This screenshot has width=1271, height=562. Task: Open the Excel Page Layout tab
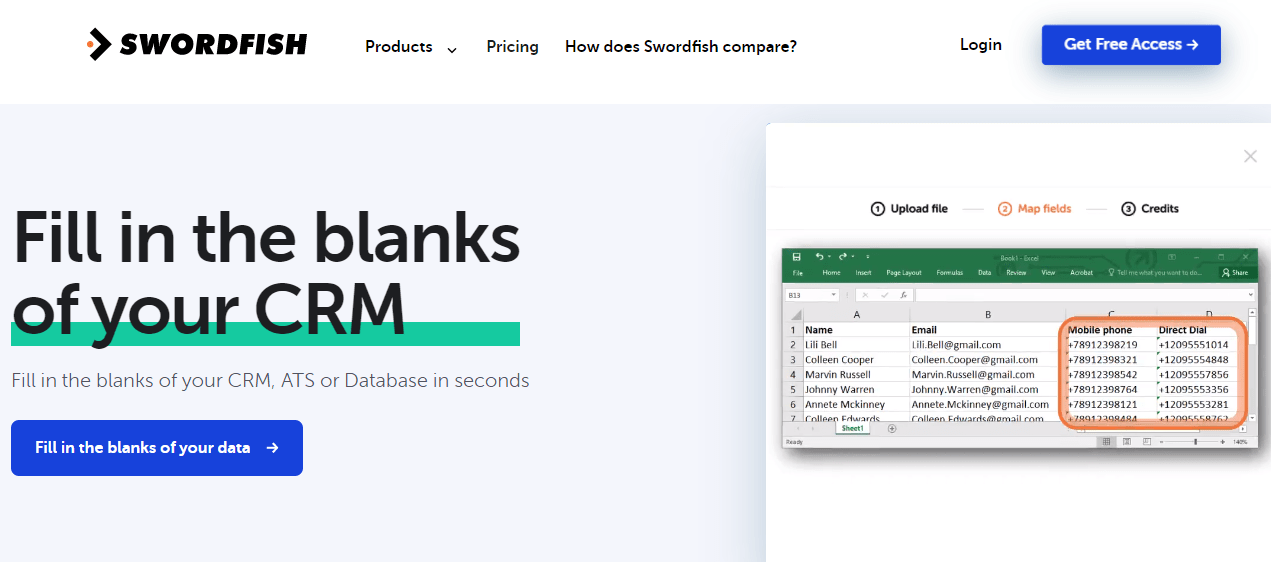(904, 273)
